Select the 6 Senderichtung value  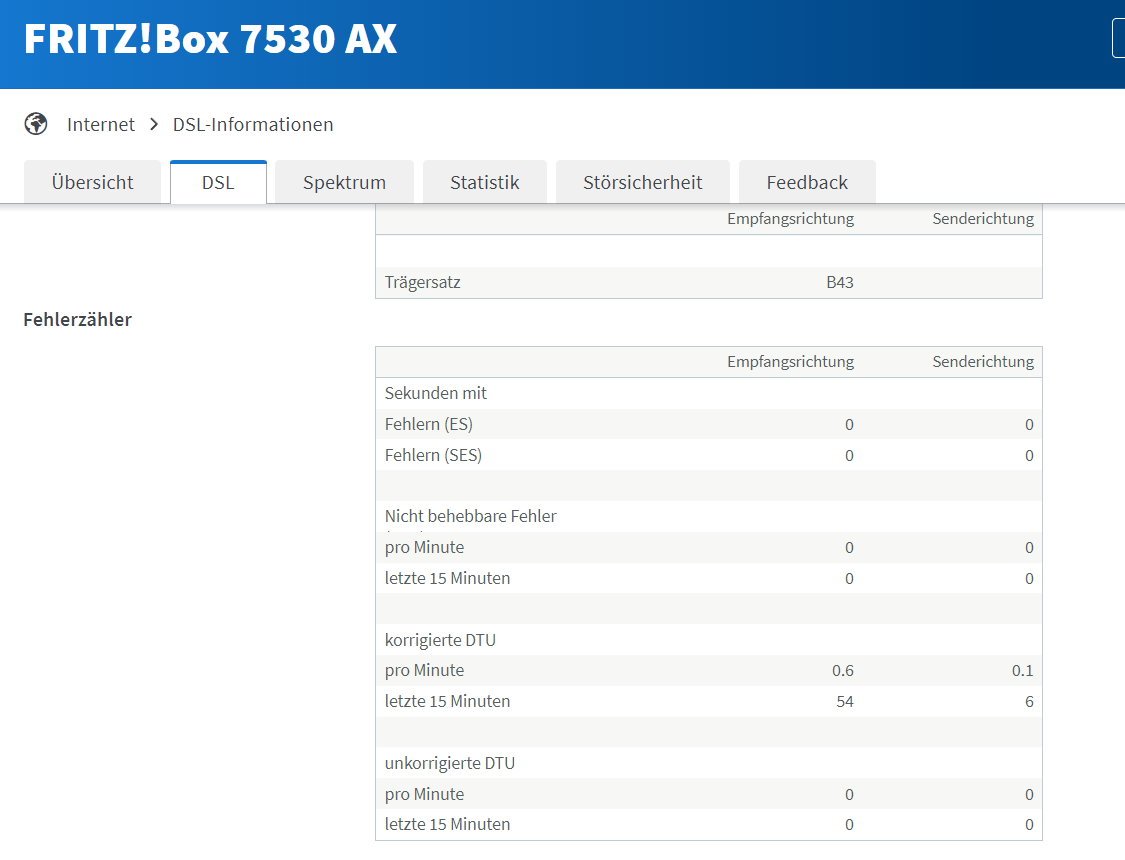[x=1029, y=701]
